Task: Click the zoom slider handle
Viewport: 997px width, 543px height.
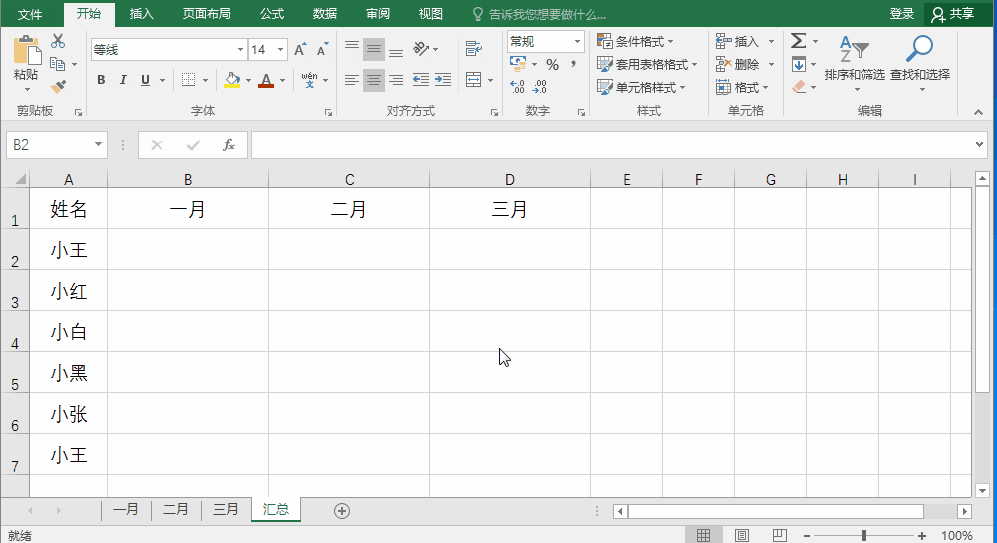Action: click(864, 536)
